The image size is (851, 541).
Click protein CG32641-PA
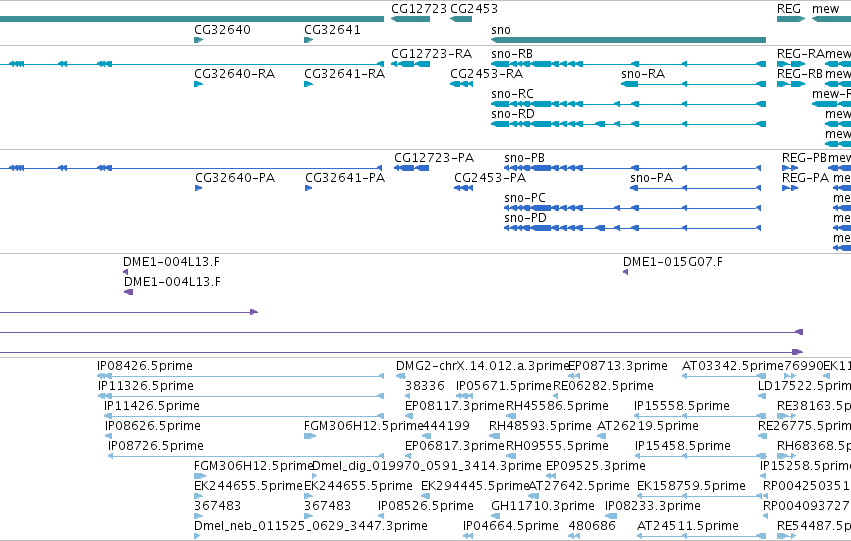coord(308,188)
